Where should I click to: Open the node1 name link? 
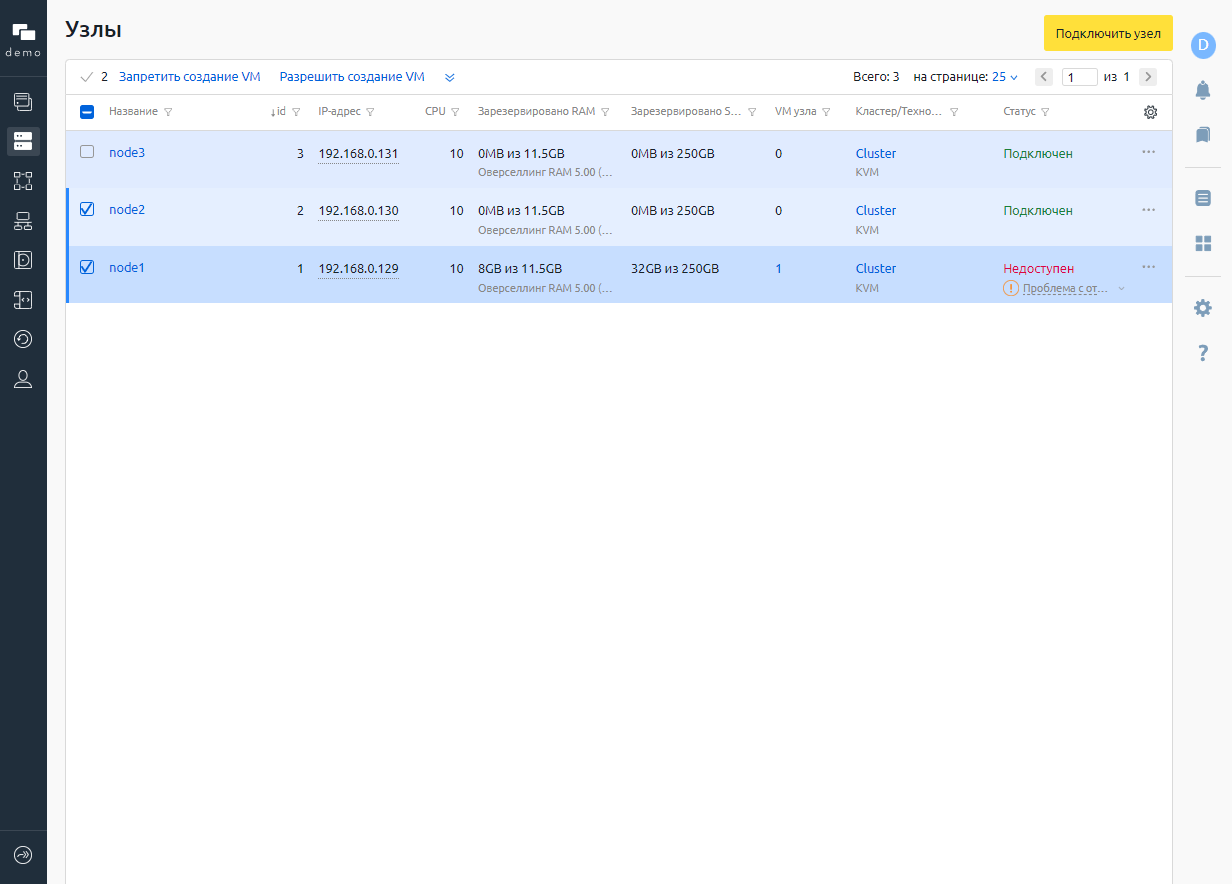127,268
